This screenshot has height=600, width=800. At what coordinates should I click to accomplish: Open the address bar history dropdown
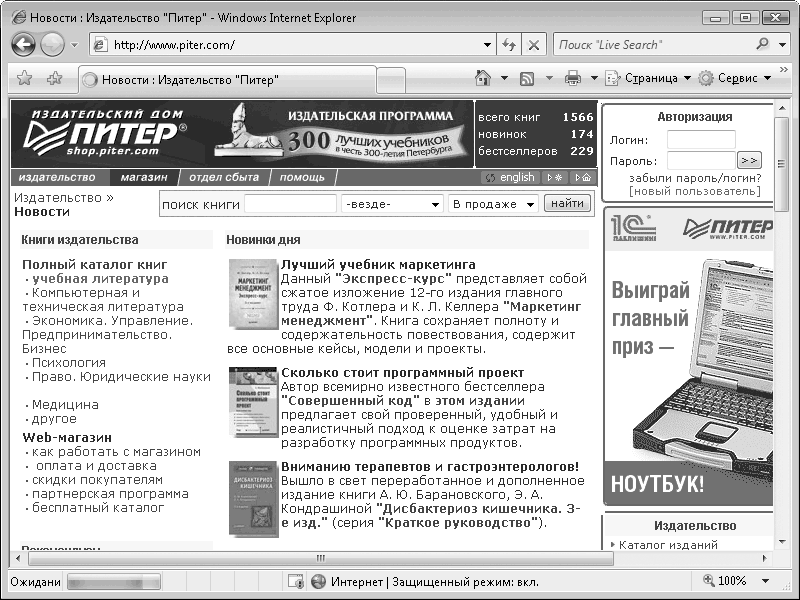(487, 45)
